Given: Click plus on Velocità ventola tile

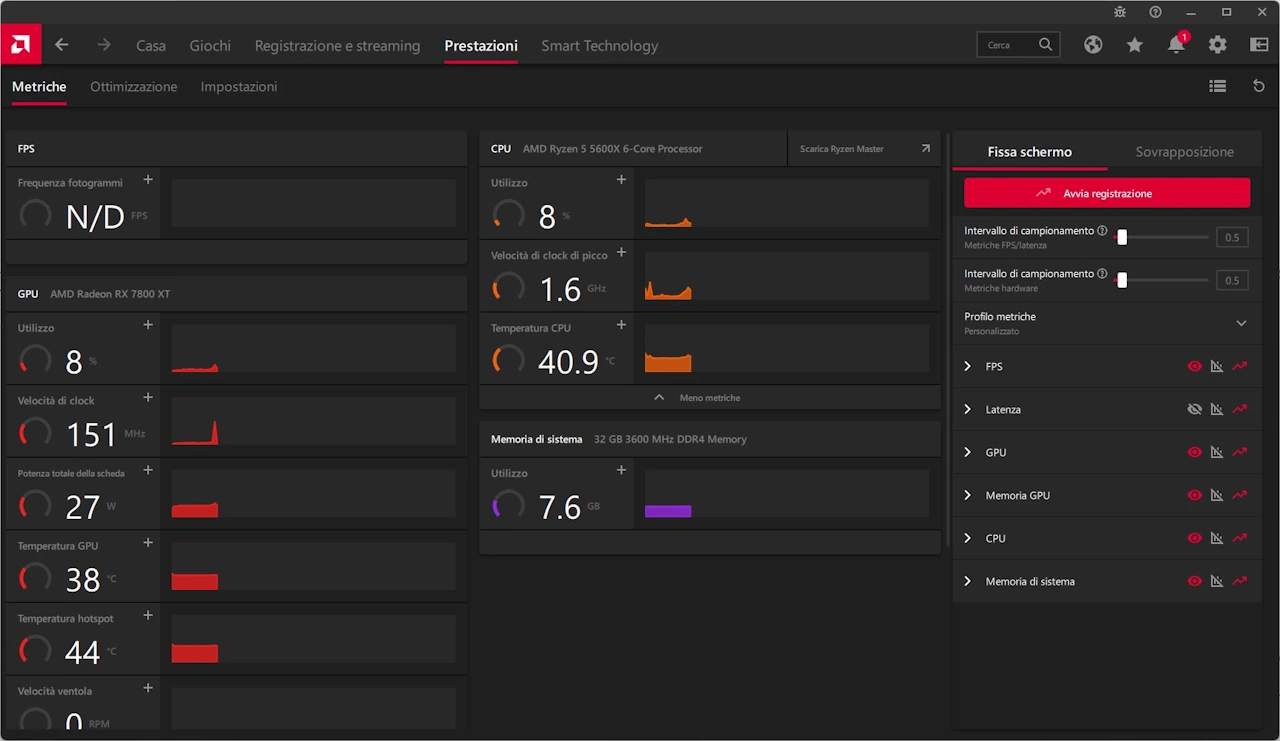Looking at the screenshot, I should (148, 688).
